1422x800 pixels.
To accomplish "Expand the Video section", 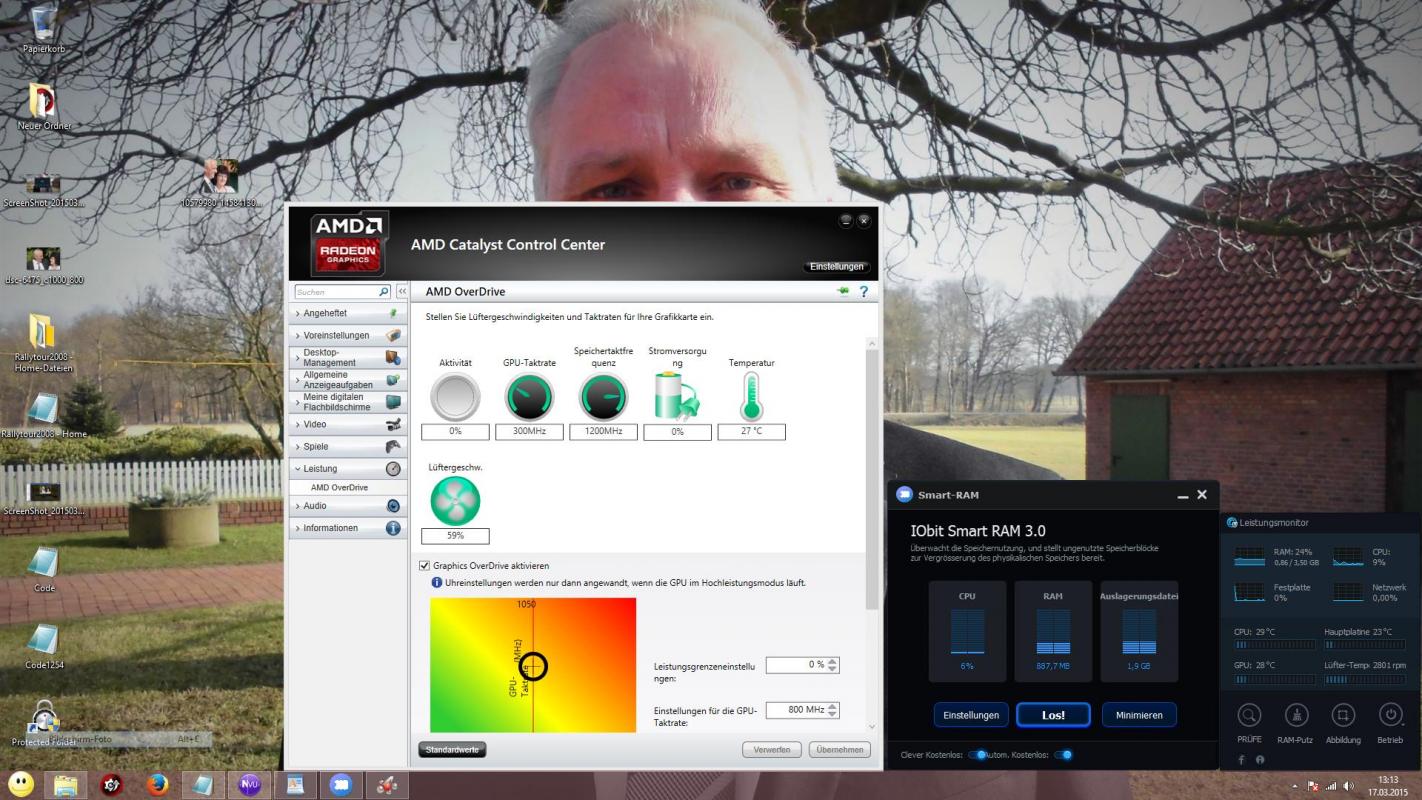I will point(348,424).
